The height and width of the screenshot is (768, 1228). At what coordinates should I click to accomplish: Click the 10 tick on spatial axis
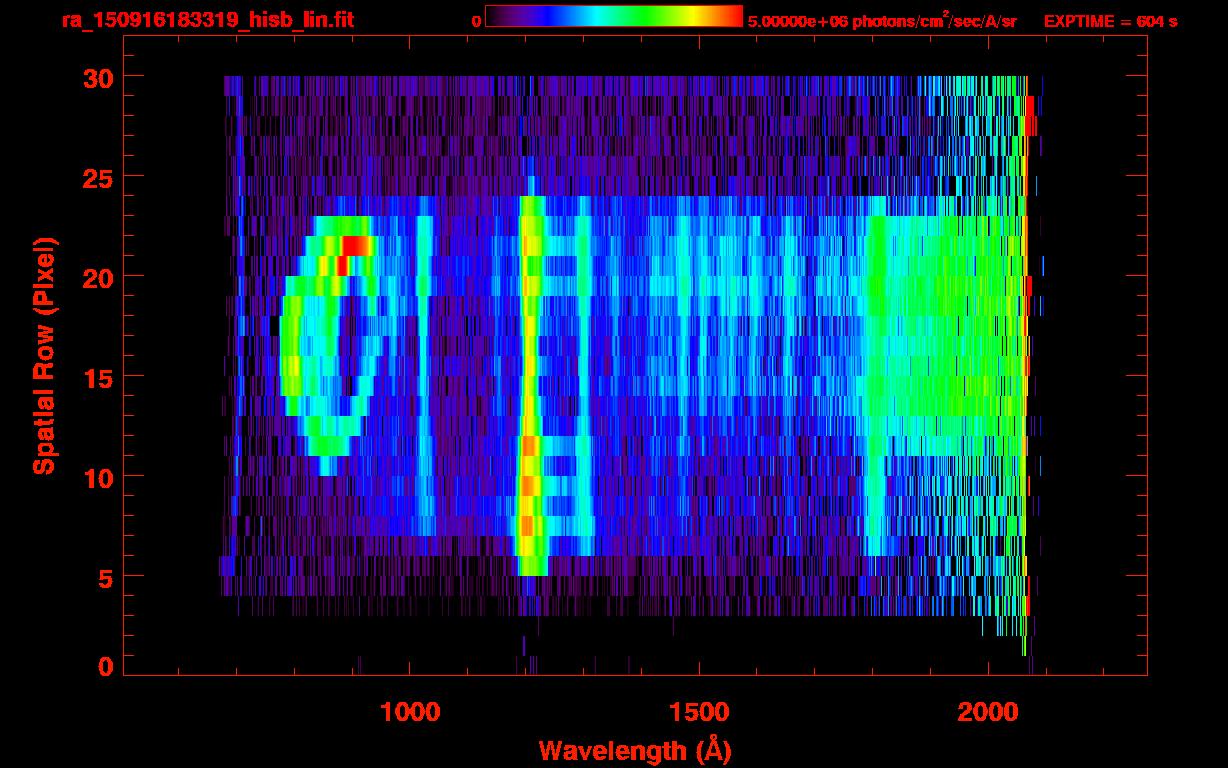point(98,477)
